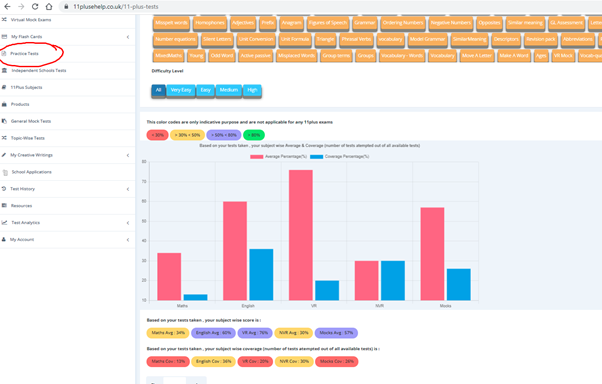Viewport: 602px width, 384px height.
Task: Go to browser home icon
Action: coord(49,7)
